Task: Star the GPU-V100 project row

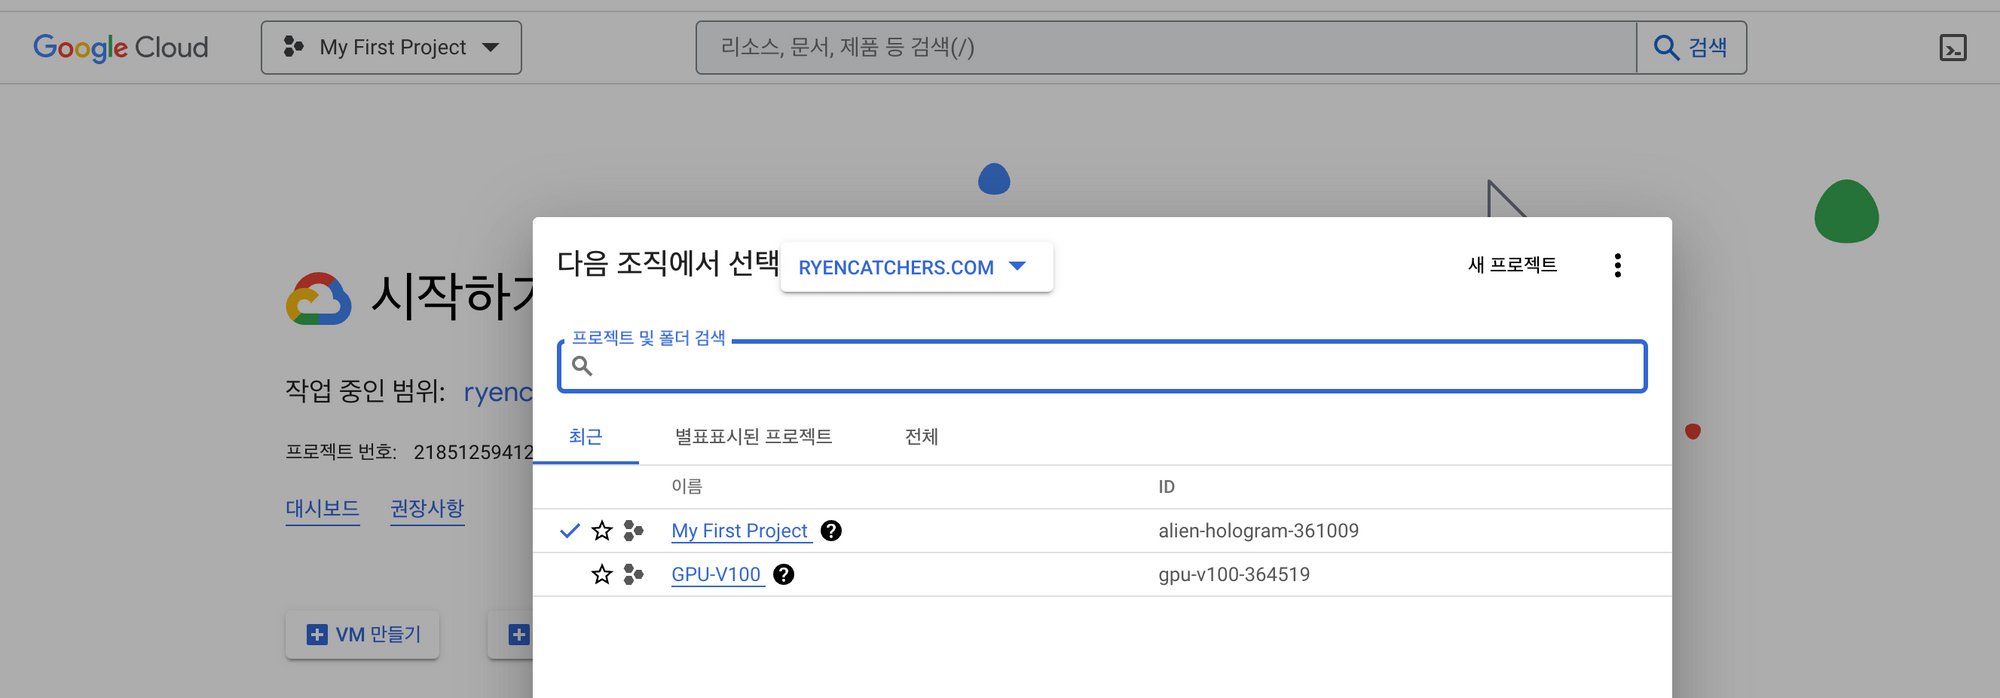Action: coord(602,575)
